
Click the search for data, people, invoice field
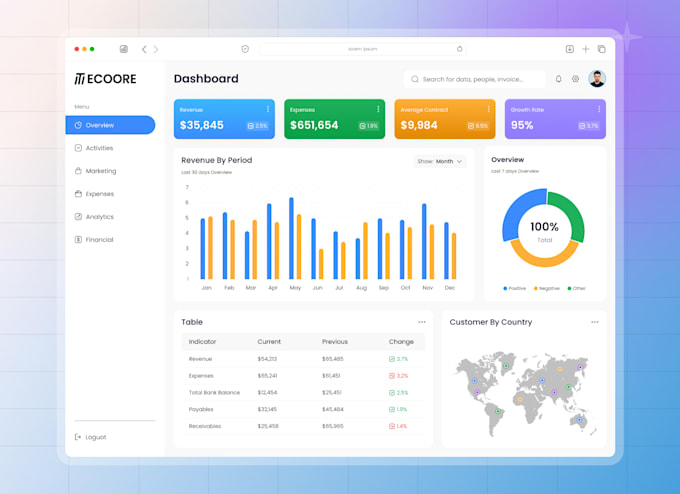click(x=474, y=79)
